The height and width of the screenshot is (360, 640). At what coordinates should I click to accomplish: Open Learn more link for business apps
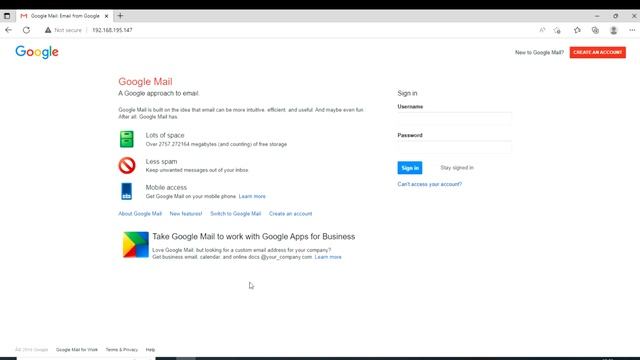tap(328, 257)
